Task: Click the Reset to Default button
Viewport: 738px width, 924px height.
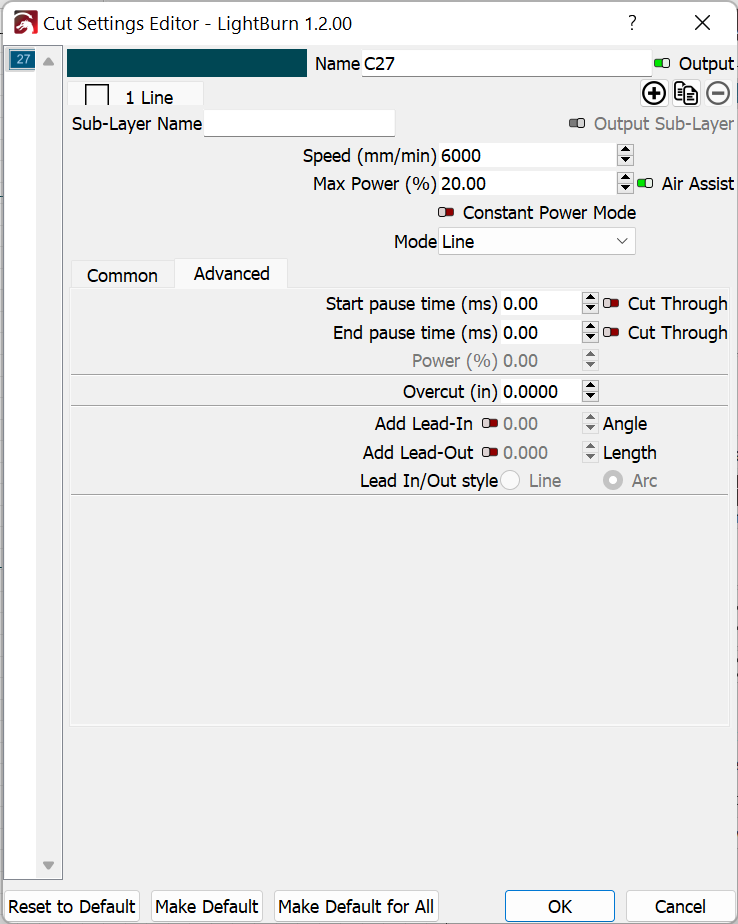Action: pos(72,906)
